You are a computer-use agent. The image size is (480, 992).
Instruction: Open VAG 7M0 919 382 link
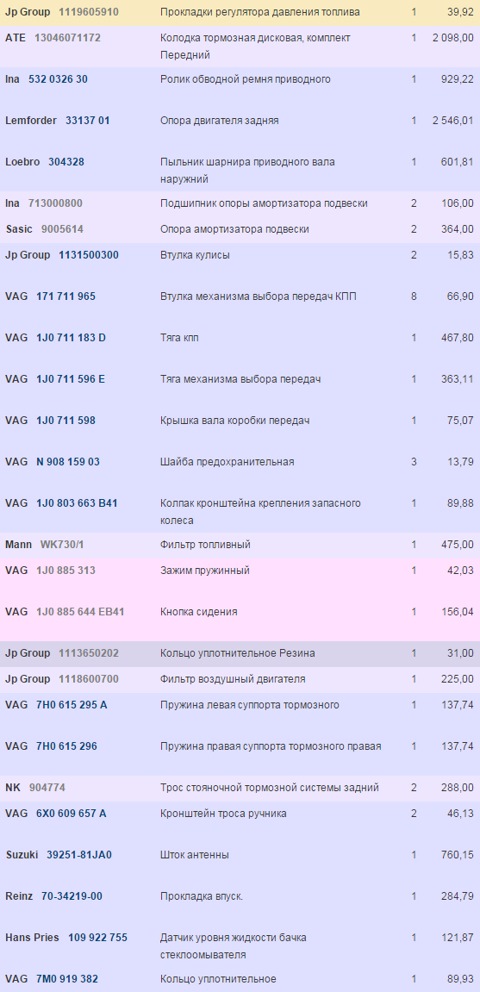68,979
